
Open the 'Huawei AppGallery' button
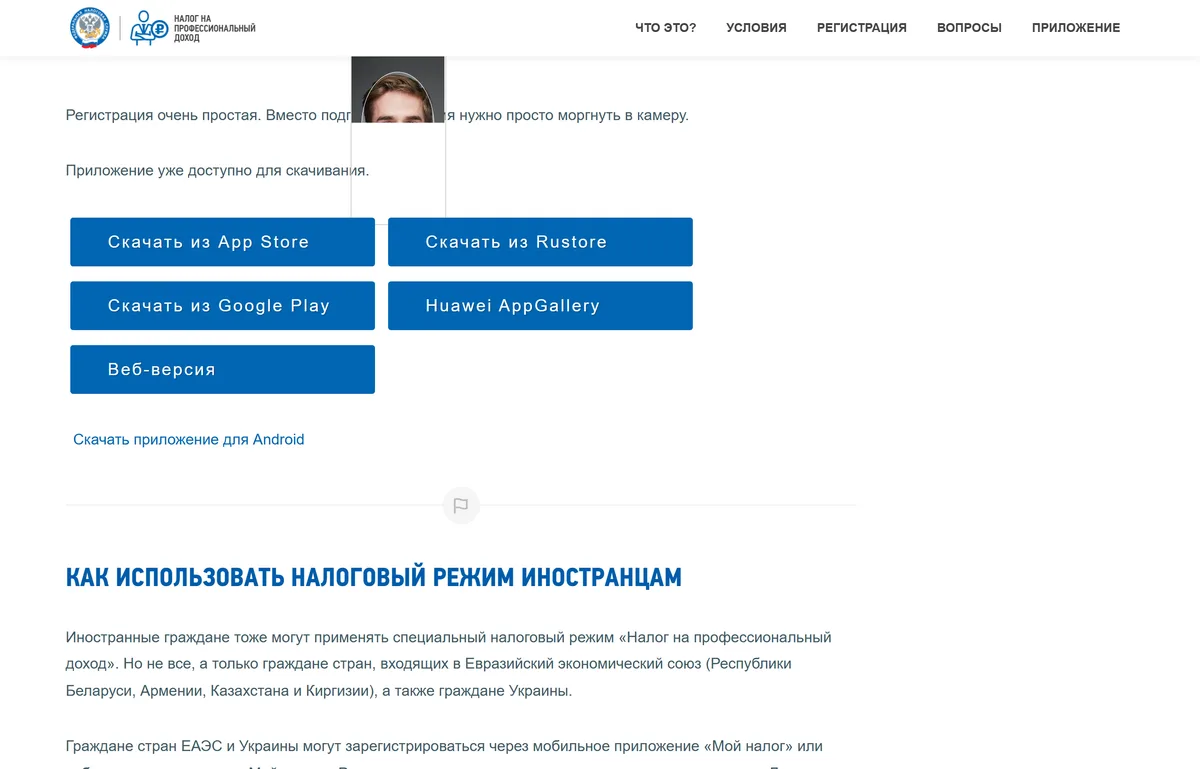(540, 306)
